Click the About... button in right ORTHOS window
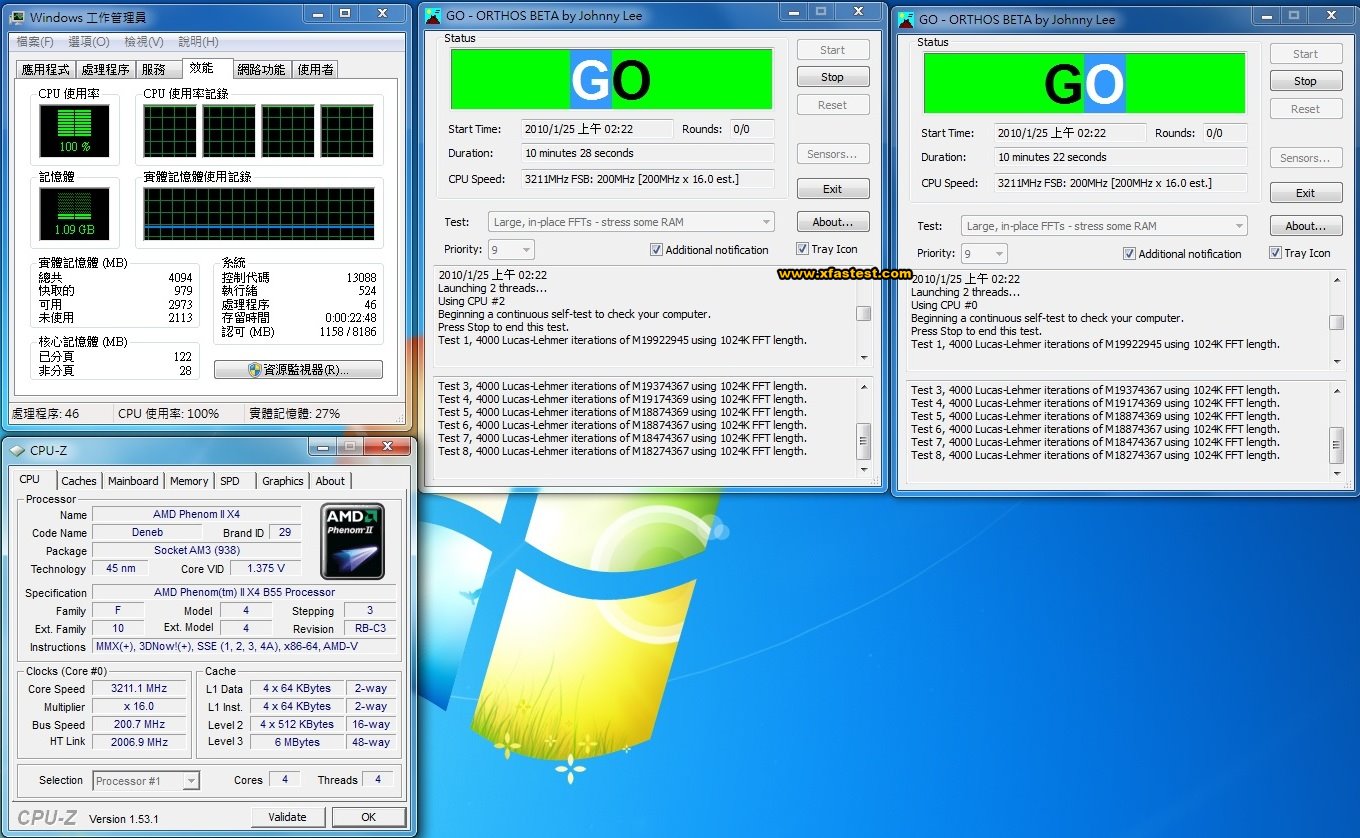This screenshot has height=838, width=1360. [x=1306, y=226]
